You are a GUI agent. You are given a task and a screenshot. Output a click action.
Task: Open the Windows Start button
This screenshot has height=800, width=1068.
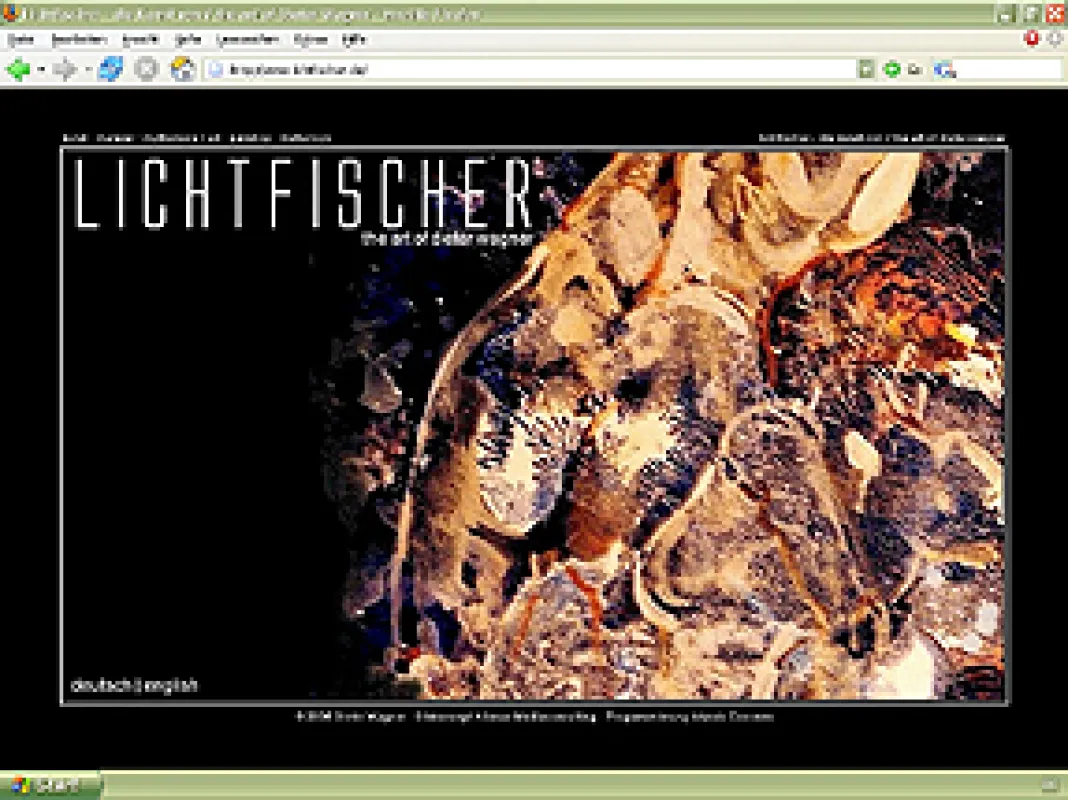(x=49, y=785)
